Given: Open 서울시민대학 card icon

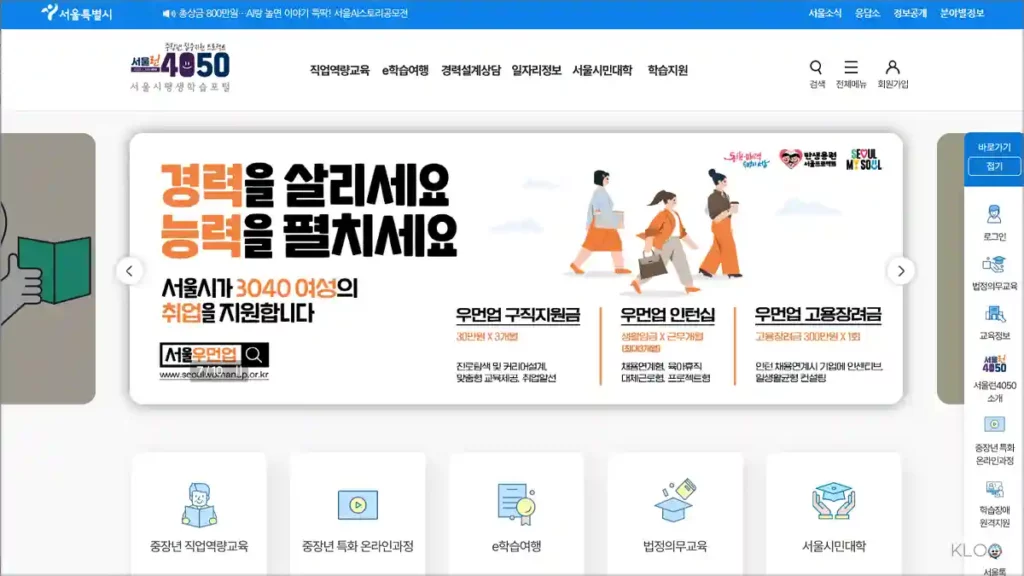Looking at the screenshot, I should 833,501.
